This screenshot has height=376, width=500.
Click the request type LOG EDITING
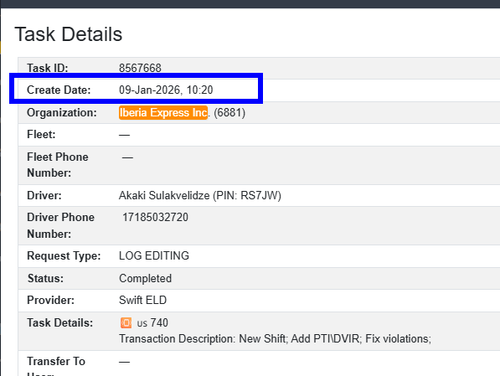click(154, 256)
